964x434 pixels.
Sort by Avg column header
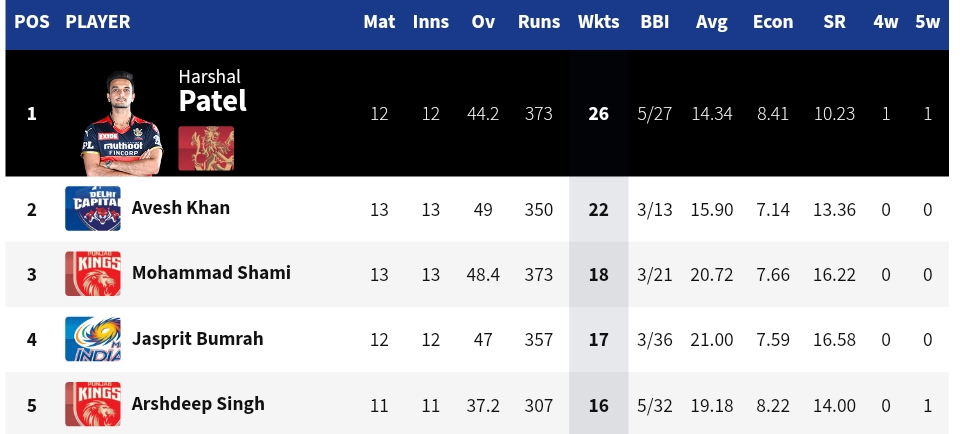tap(711, 23)
